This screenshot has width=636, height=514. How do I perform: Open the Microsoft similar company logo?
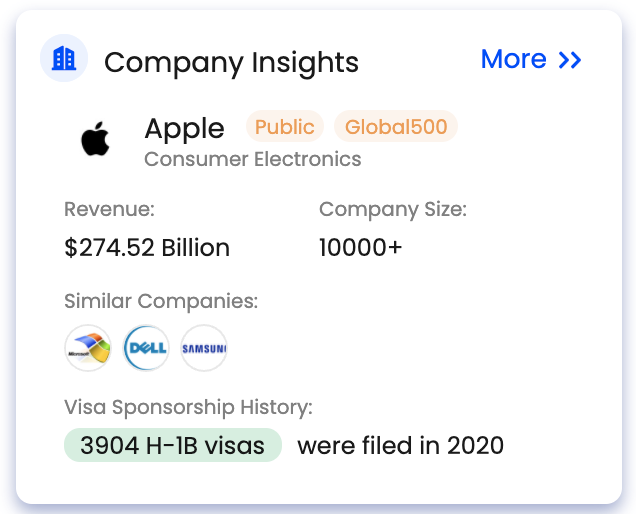88,349
